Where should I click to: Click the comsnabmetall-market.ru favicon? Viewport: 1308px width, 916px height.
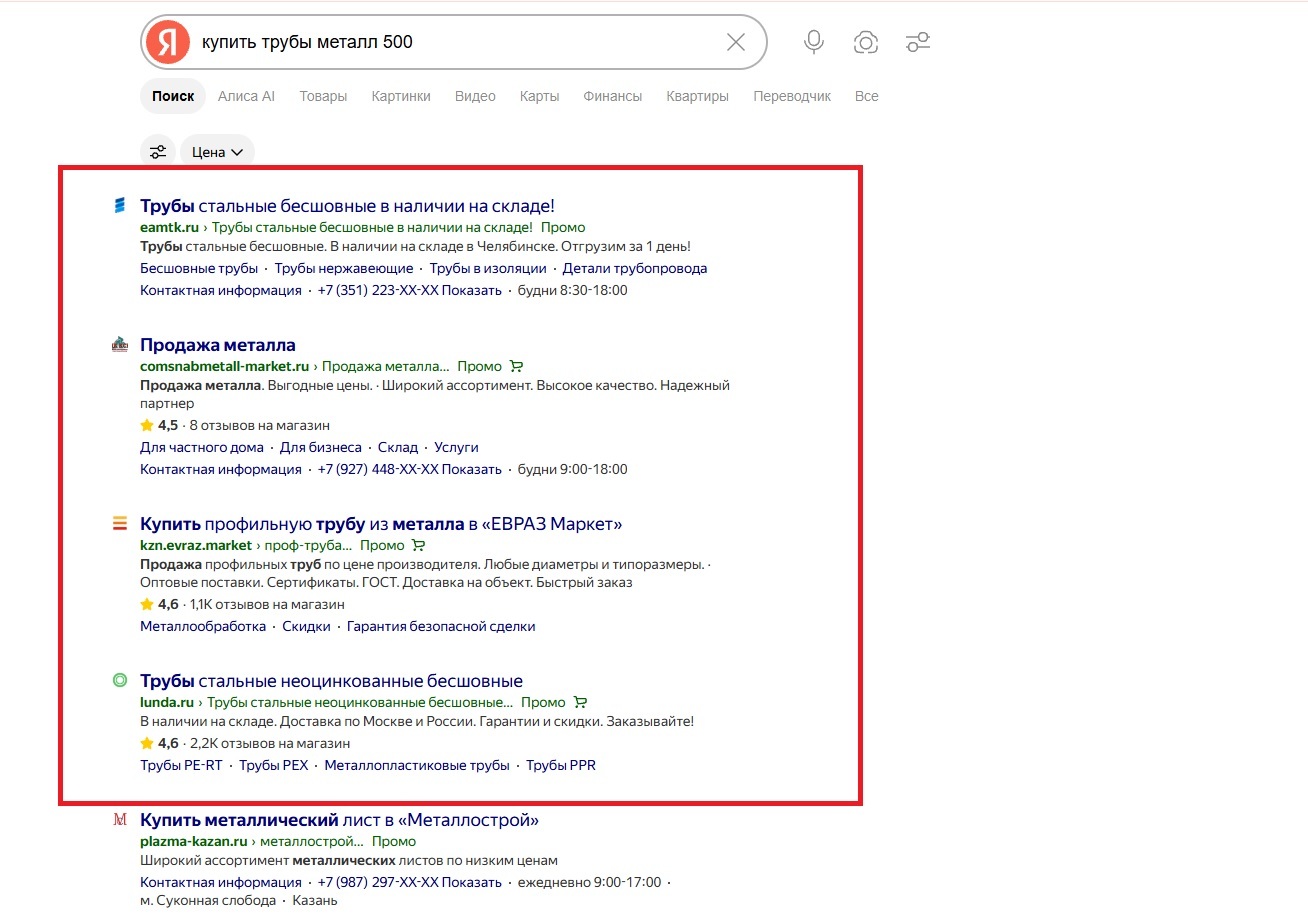pos(120,345)
